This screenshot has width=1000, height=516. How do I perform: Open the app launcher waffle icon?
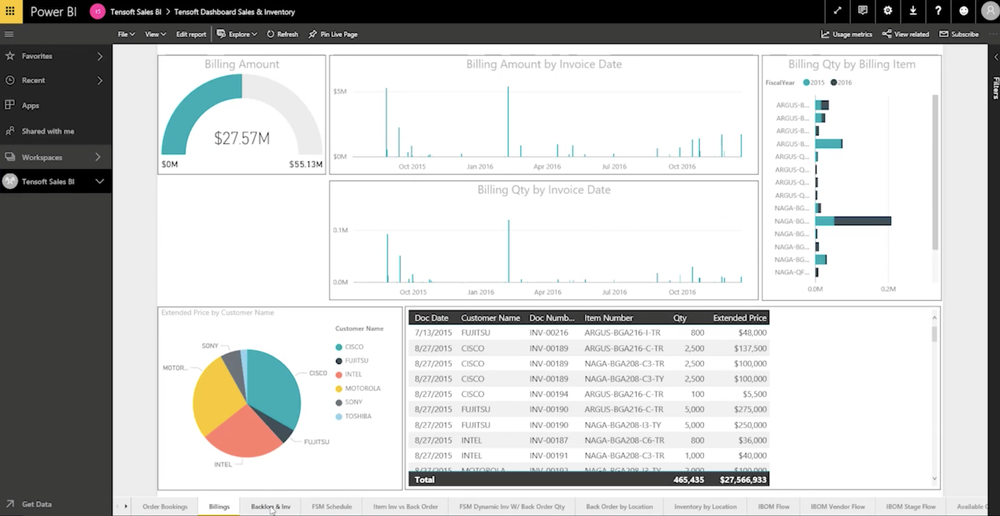pyautogui.click(x=10, y=11)
